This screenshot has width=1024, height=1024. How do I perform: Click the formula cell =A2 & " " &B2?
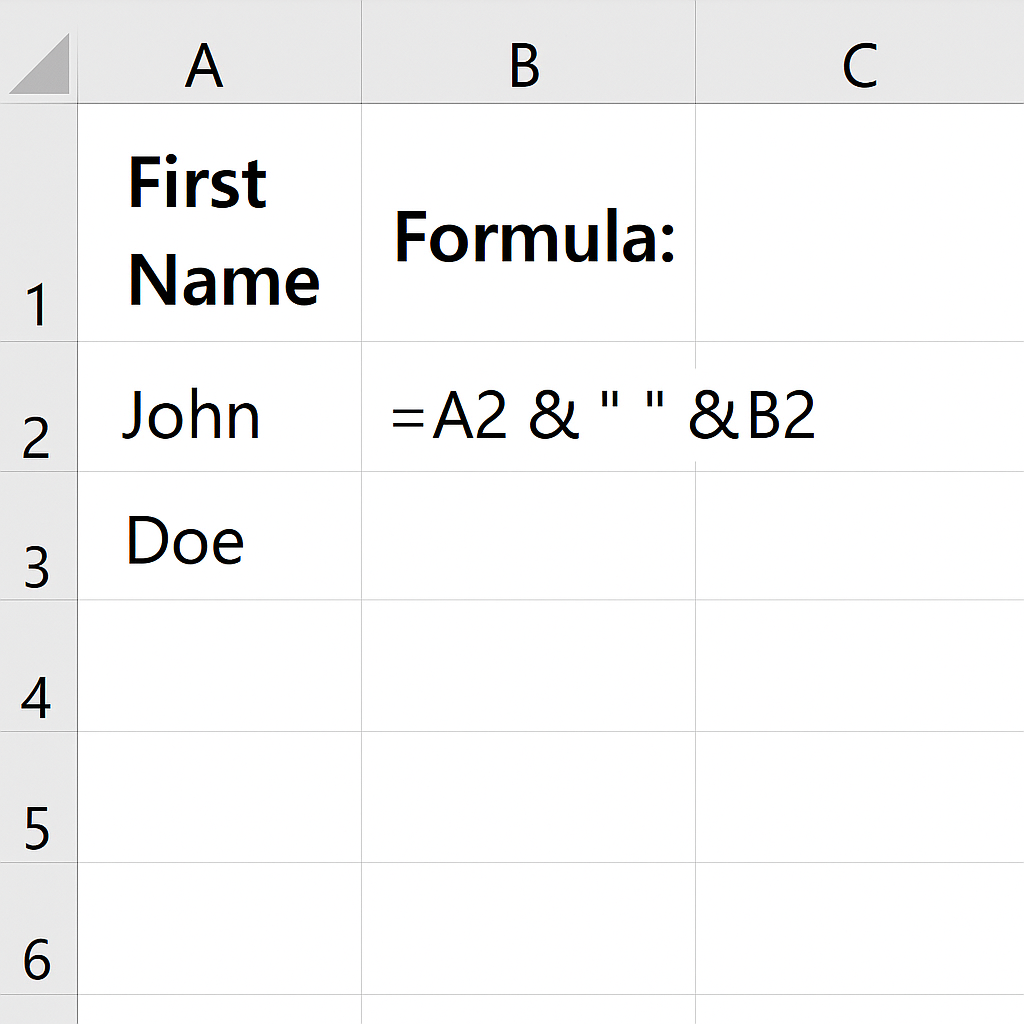528,406
